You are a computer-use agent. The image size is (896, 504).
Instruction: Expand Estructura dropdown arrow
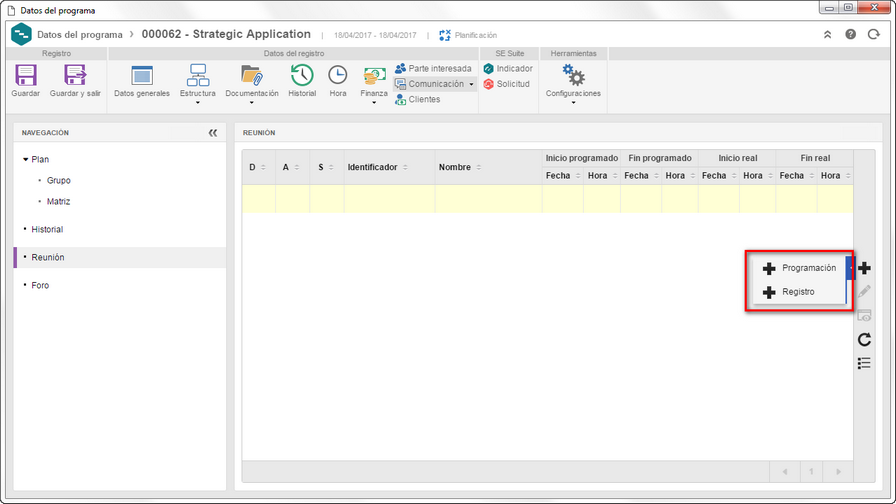(x=198, y=103)
